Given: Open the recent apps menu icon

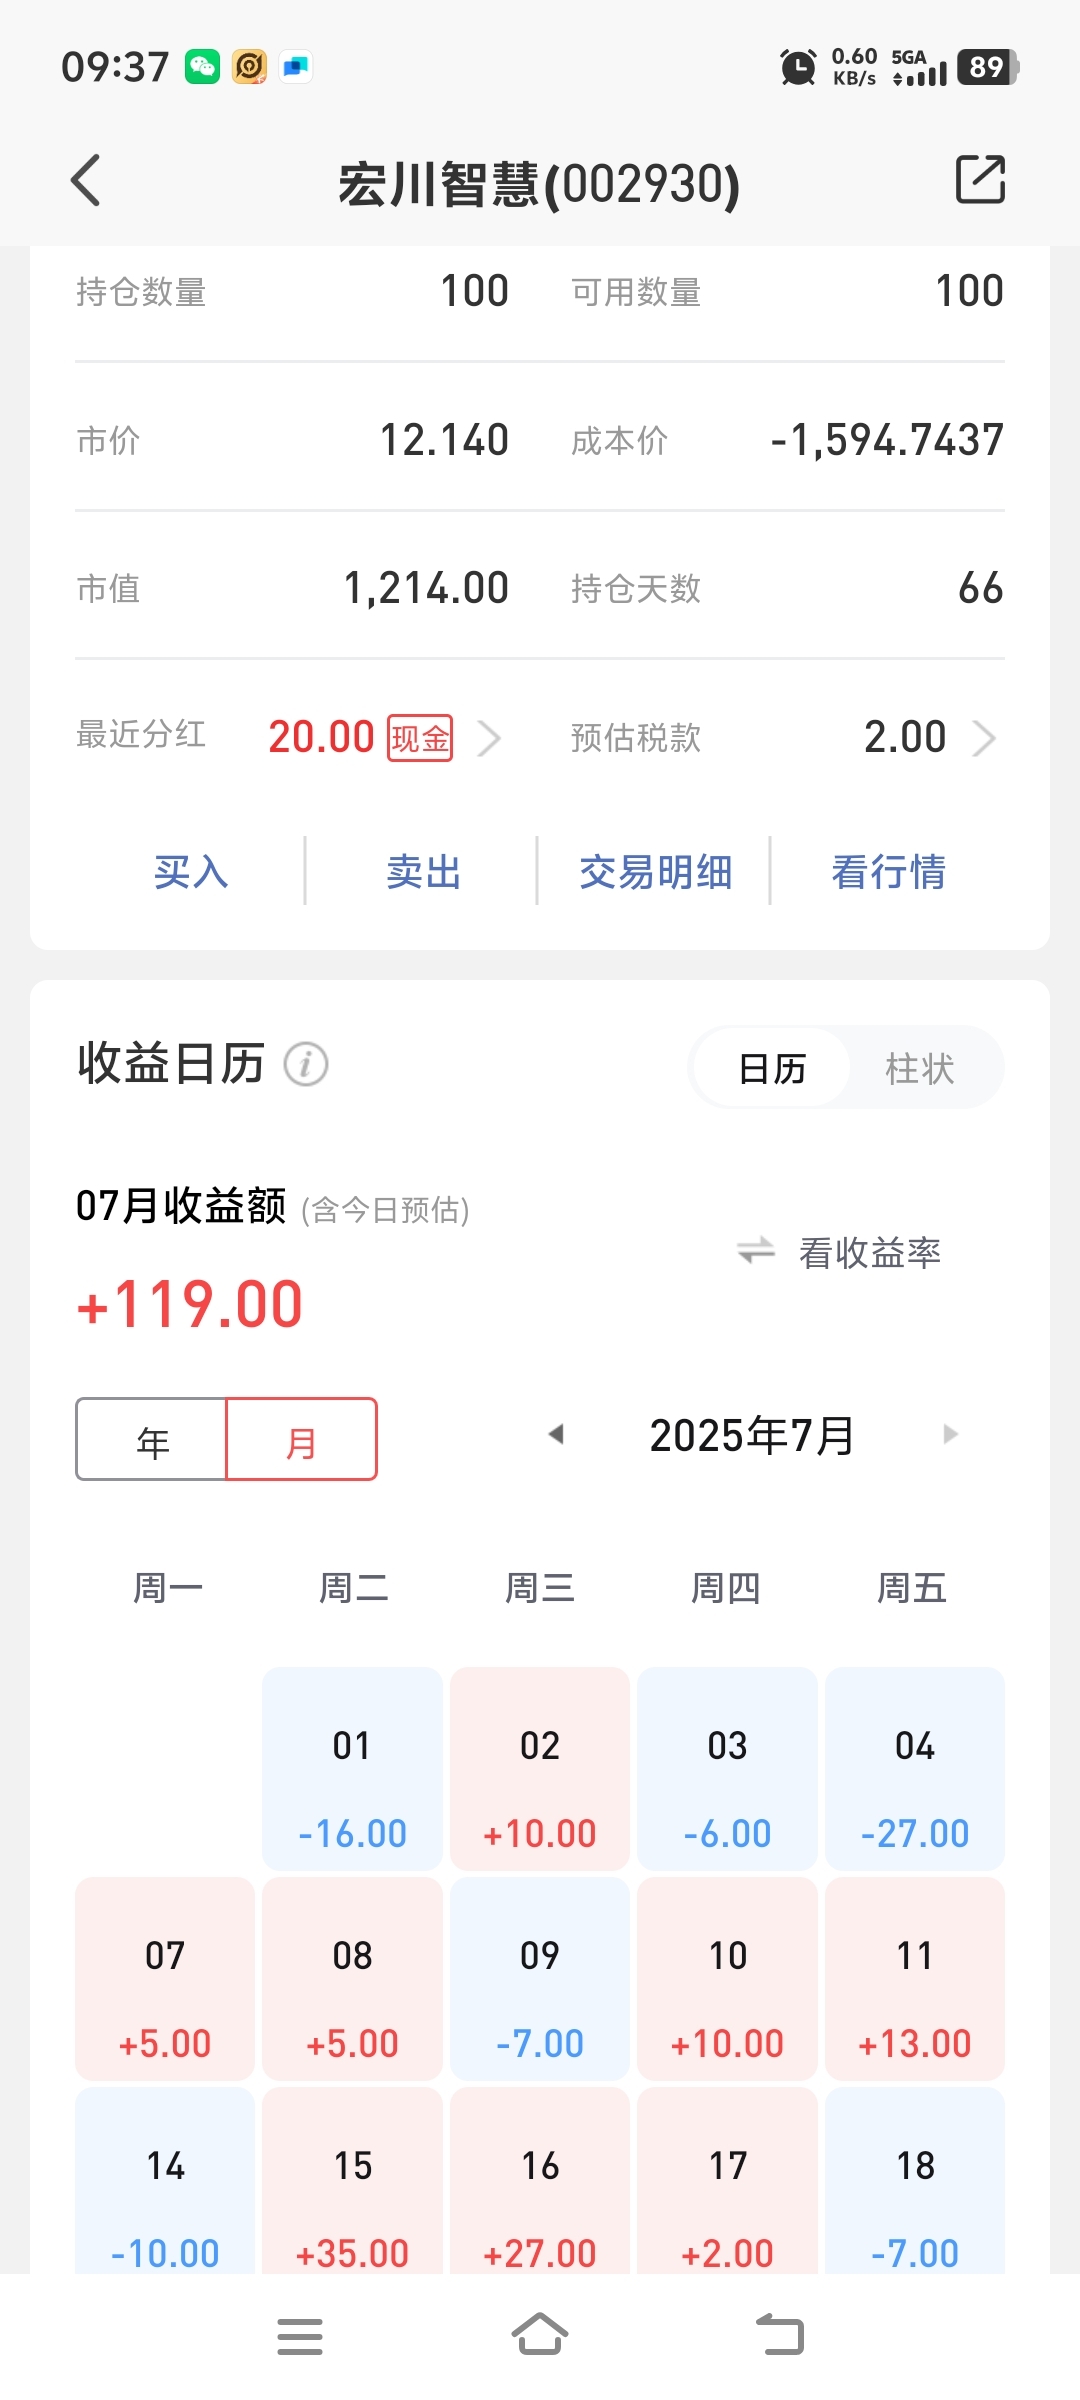Looking at the screenshot, I should [x=300, y=2336].
